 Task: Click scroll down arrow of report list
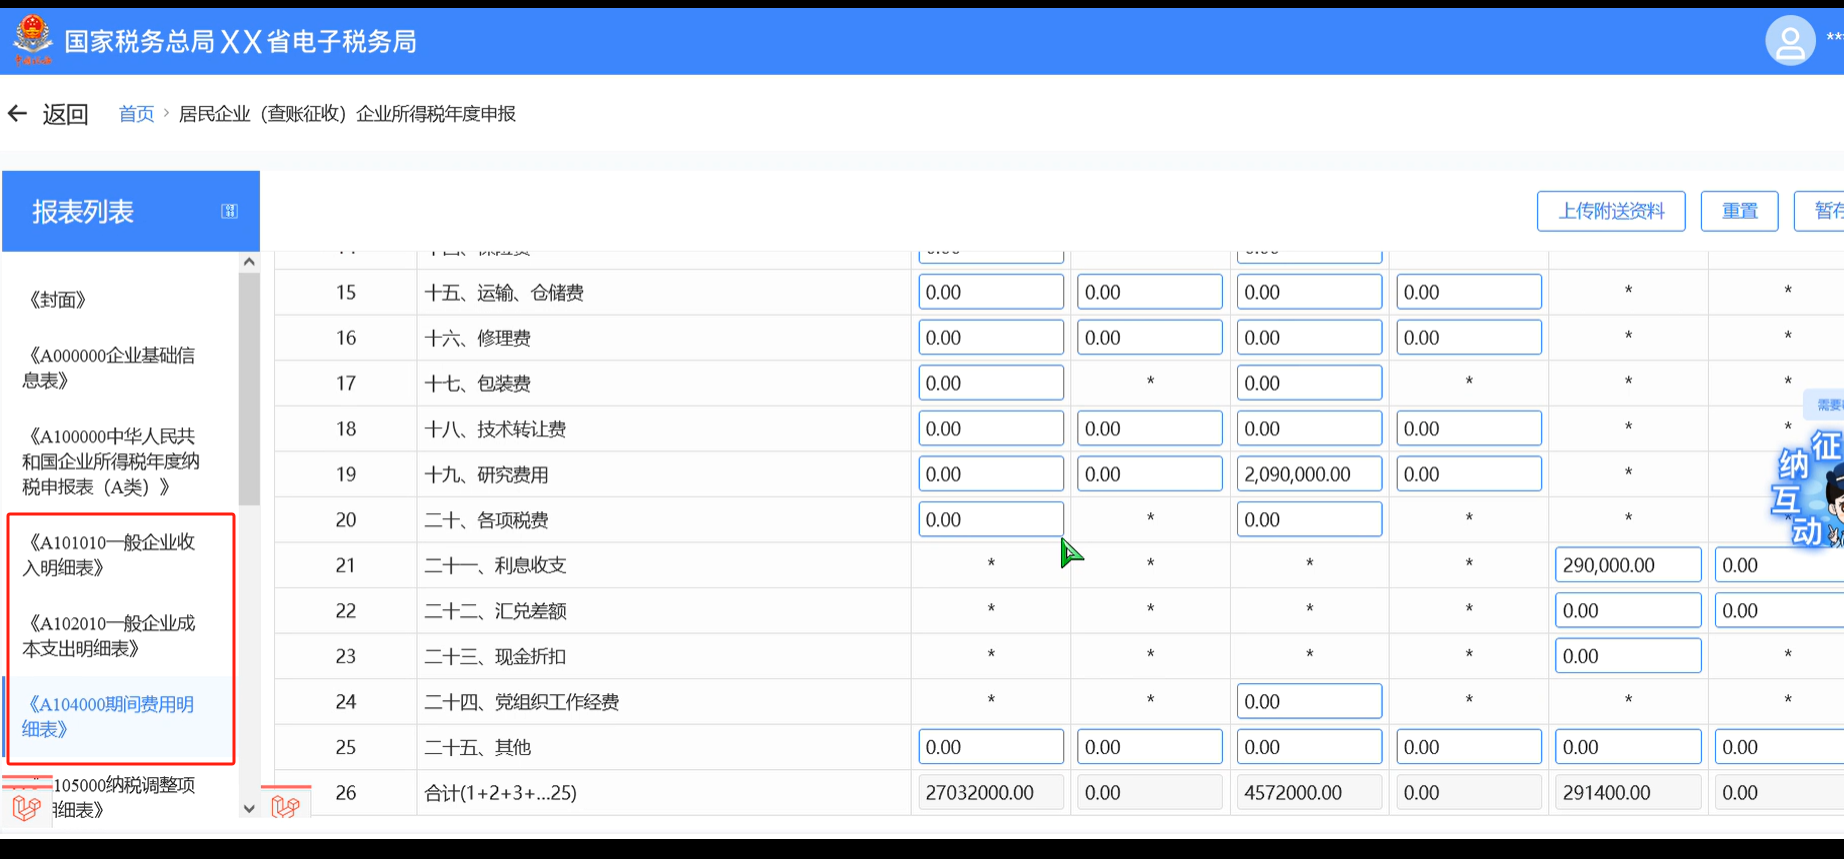tap(249, 809)
